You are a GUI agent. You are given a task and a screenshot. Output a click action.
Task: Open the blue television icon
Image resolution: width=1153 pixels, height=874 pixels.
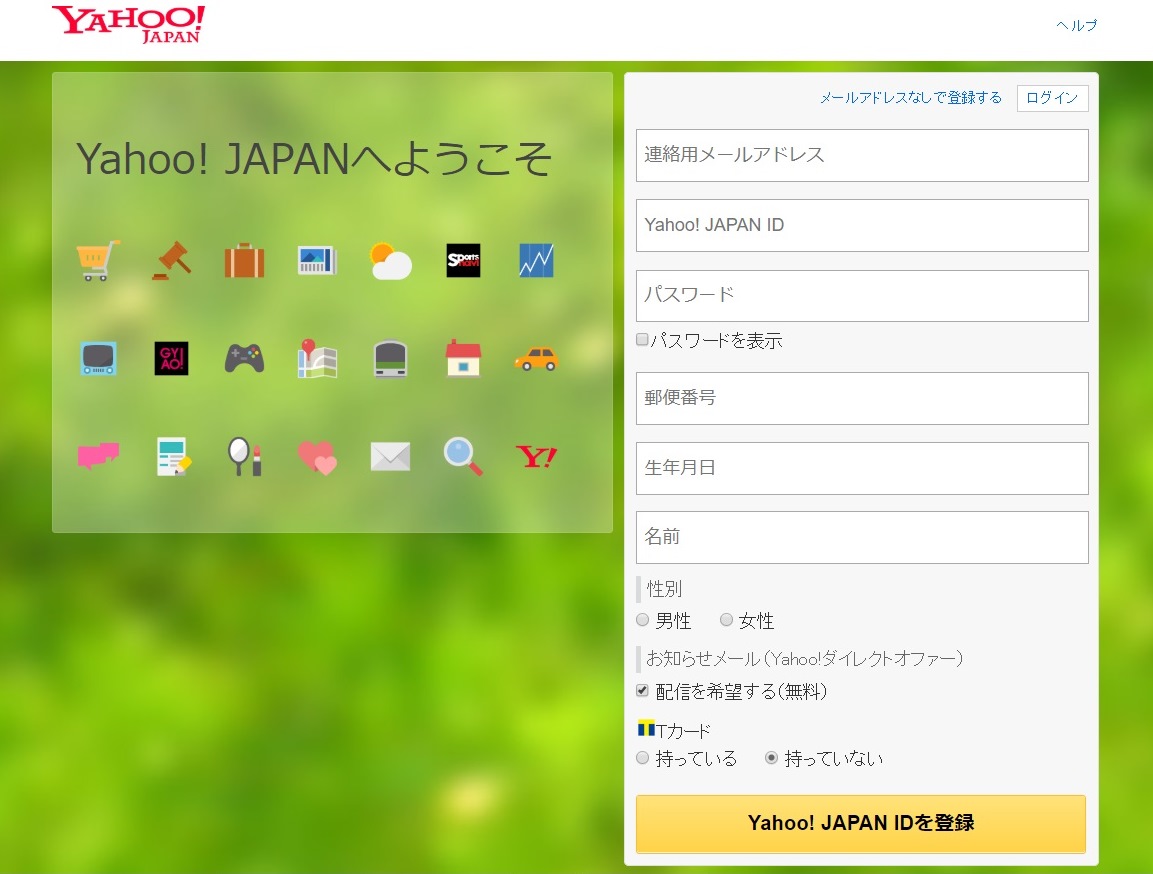point(98,359)
